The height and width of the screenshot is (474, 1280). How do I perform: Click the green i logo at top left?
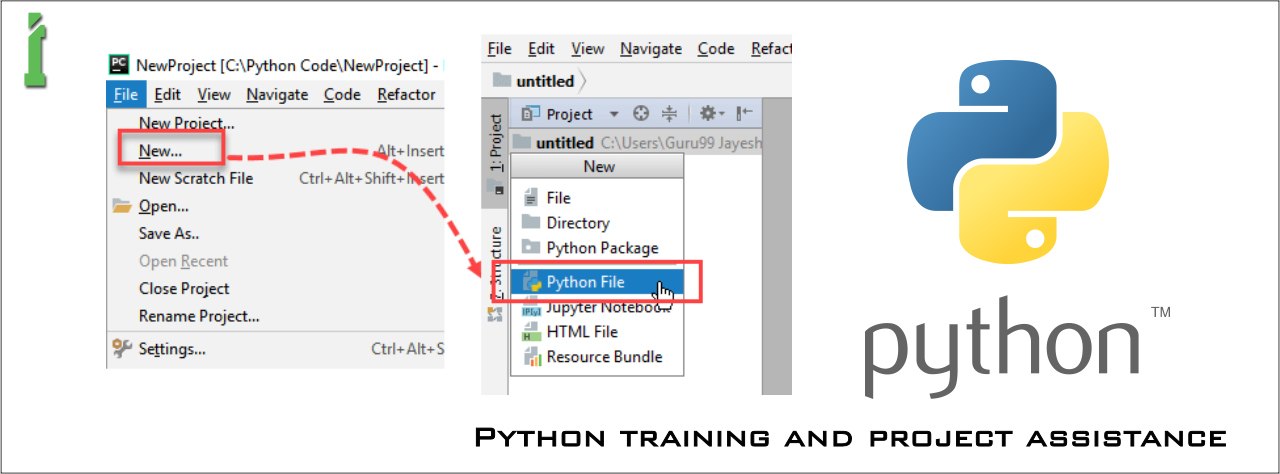point(36,50)
